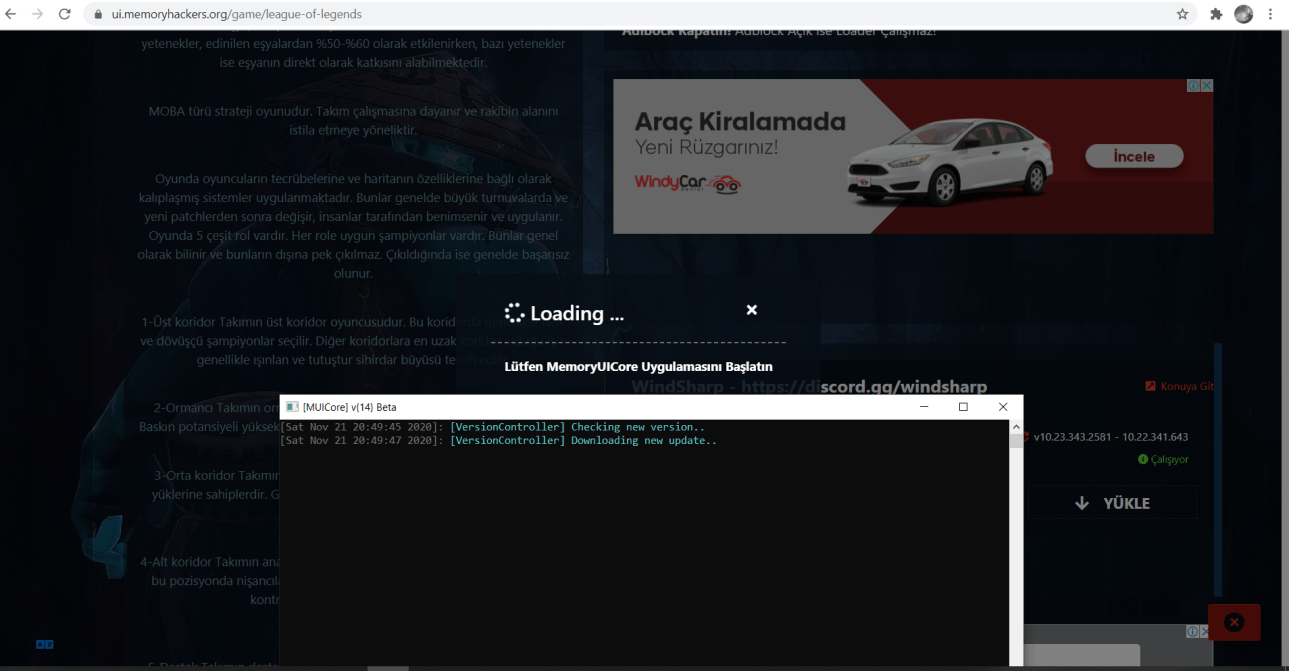Click the WindSharp discord.gg heading
Image resolution: width=1289 pixels, height=671 pixels.
coord(809,386)
